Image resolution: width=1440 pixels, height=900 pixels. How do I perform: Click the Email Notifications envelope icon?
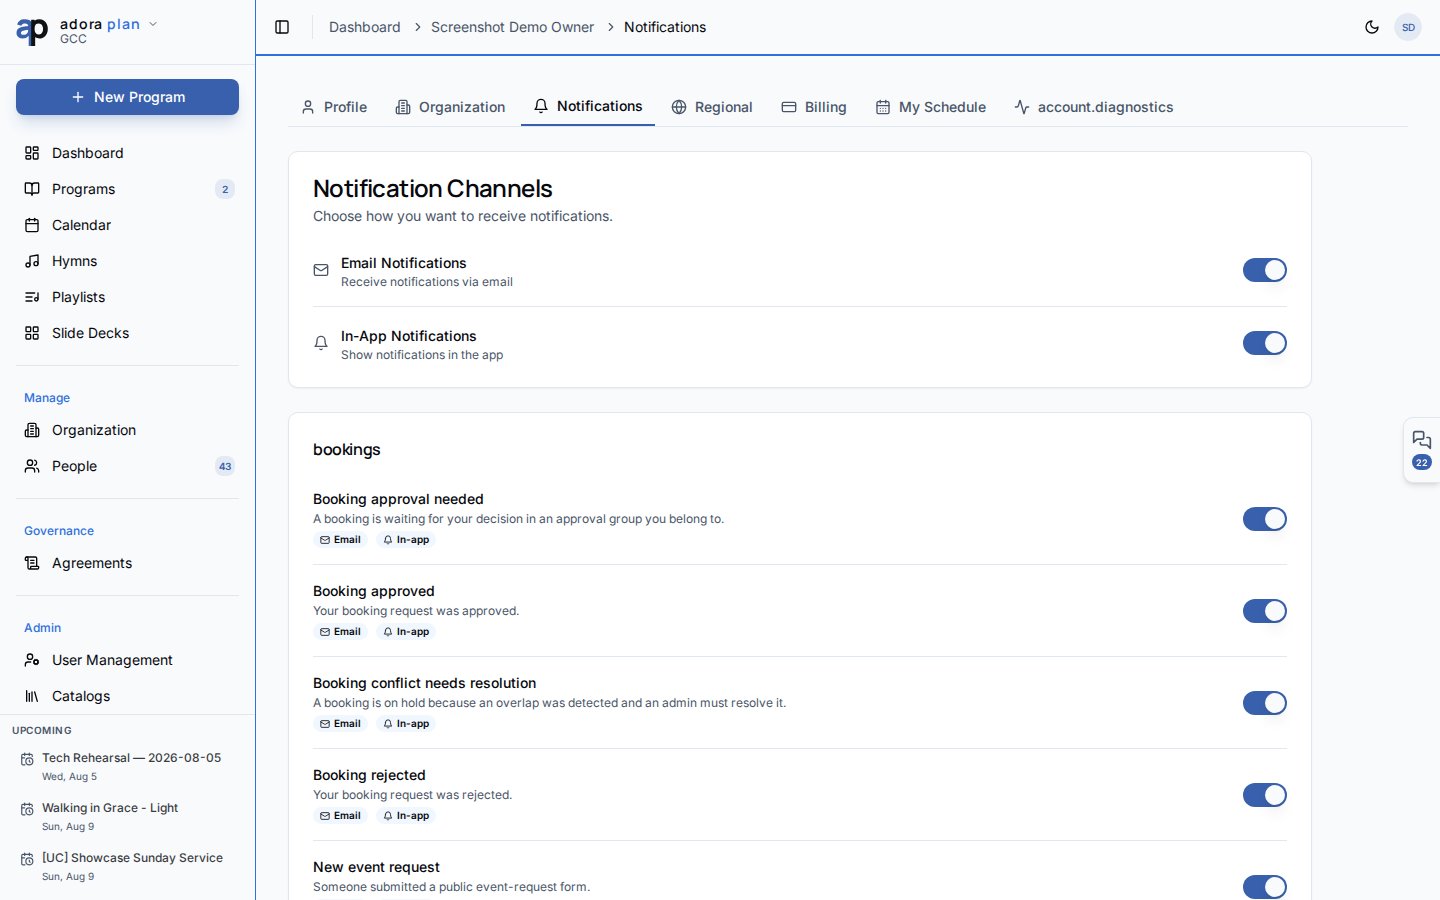[x=321, y=270]
